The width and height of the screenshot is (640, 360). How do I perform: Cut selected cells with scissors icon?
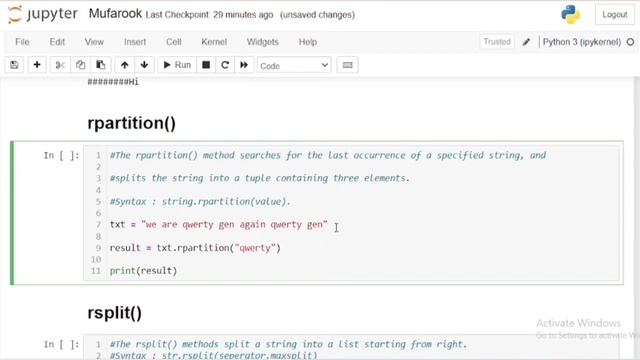[60, 65]
